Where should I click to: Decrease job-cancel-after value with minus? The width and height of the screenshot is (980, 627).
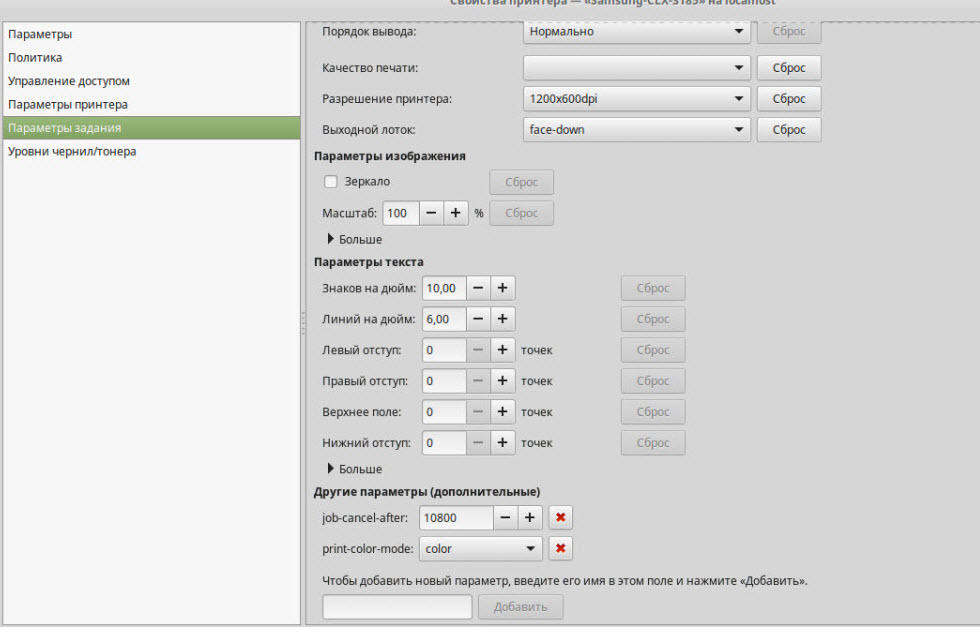[506, 518]
